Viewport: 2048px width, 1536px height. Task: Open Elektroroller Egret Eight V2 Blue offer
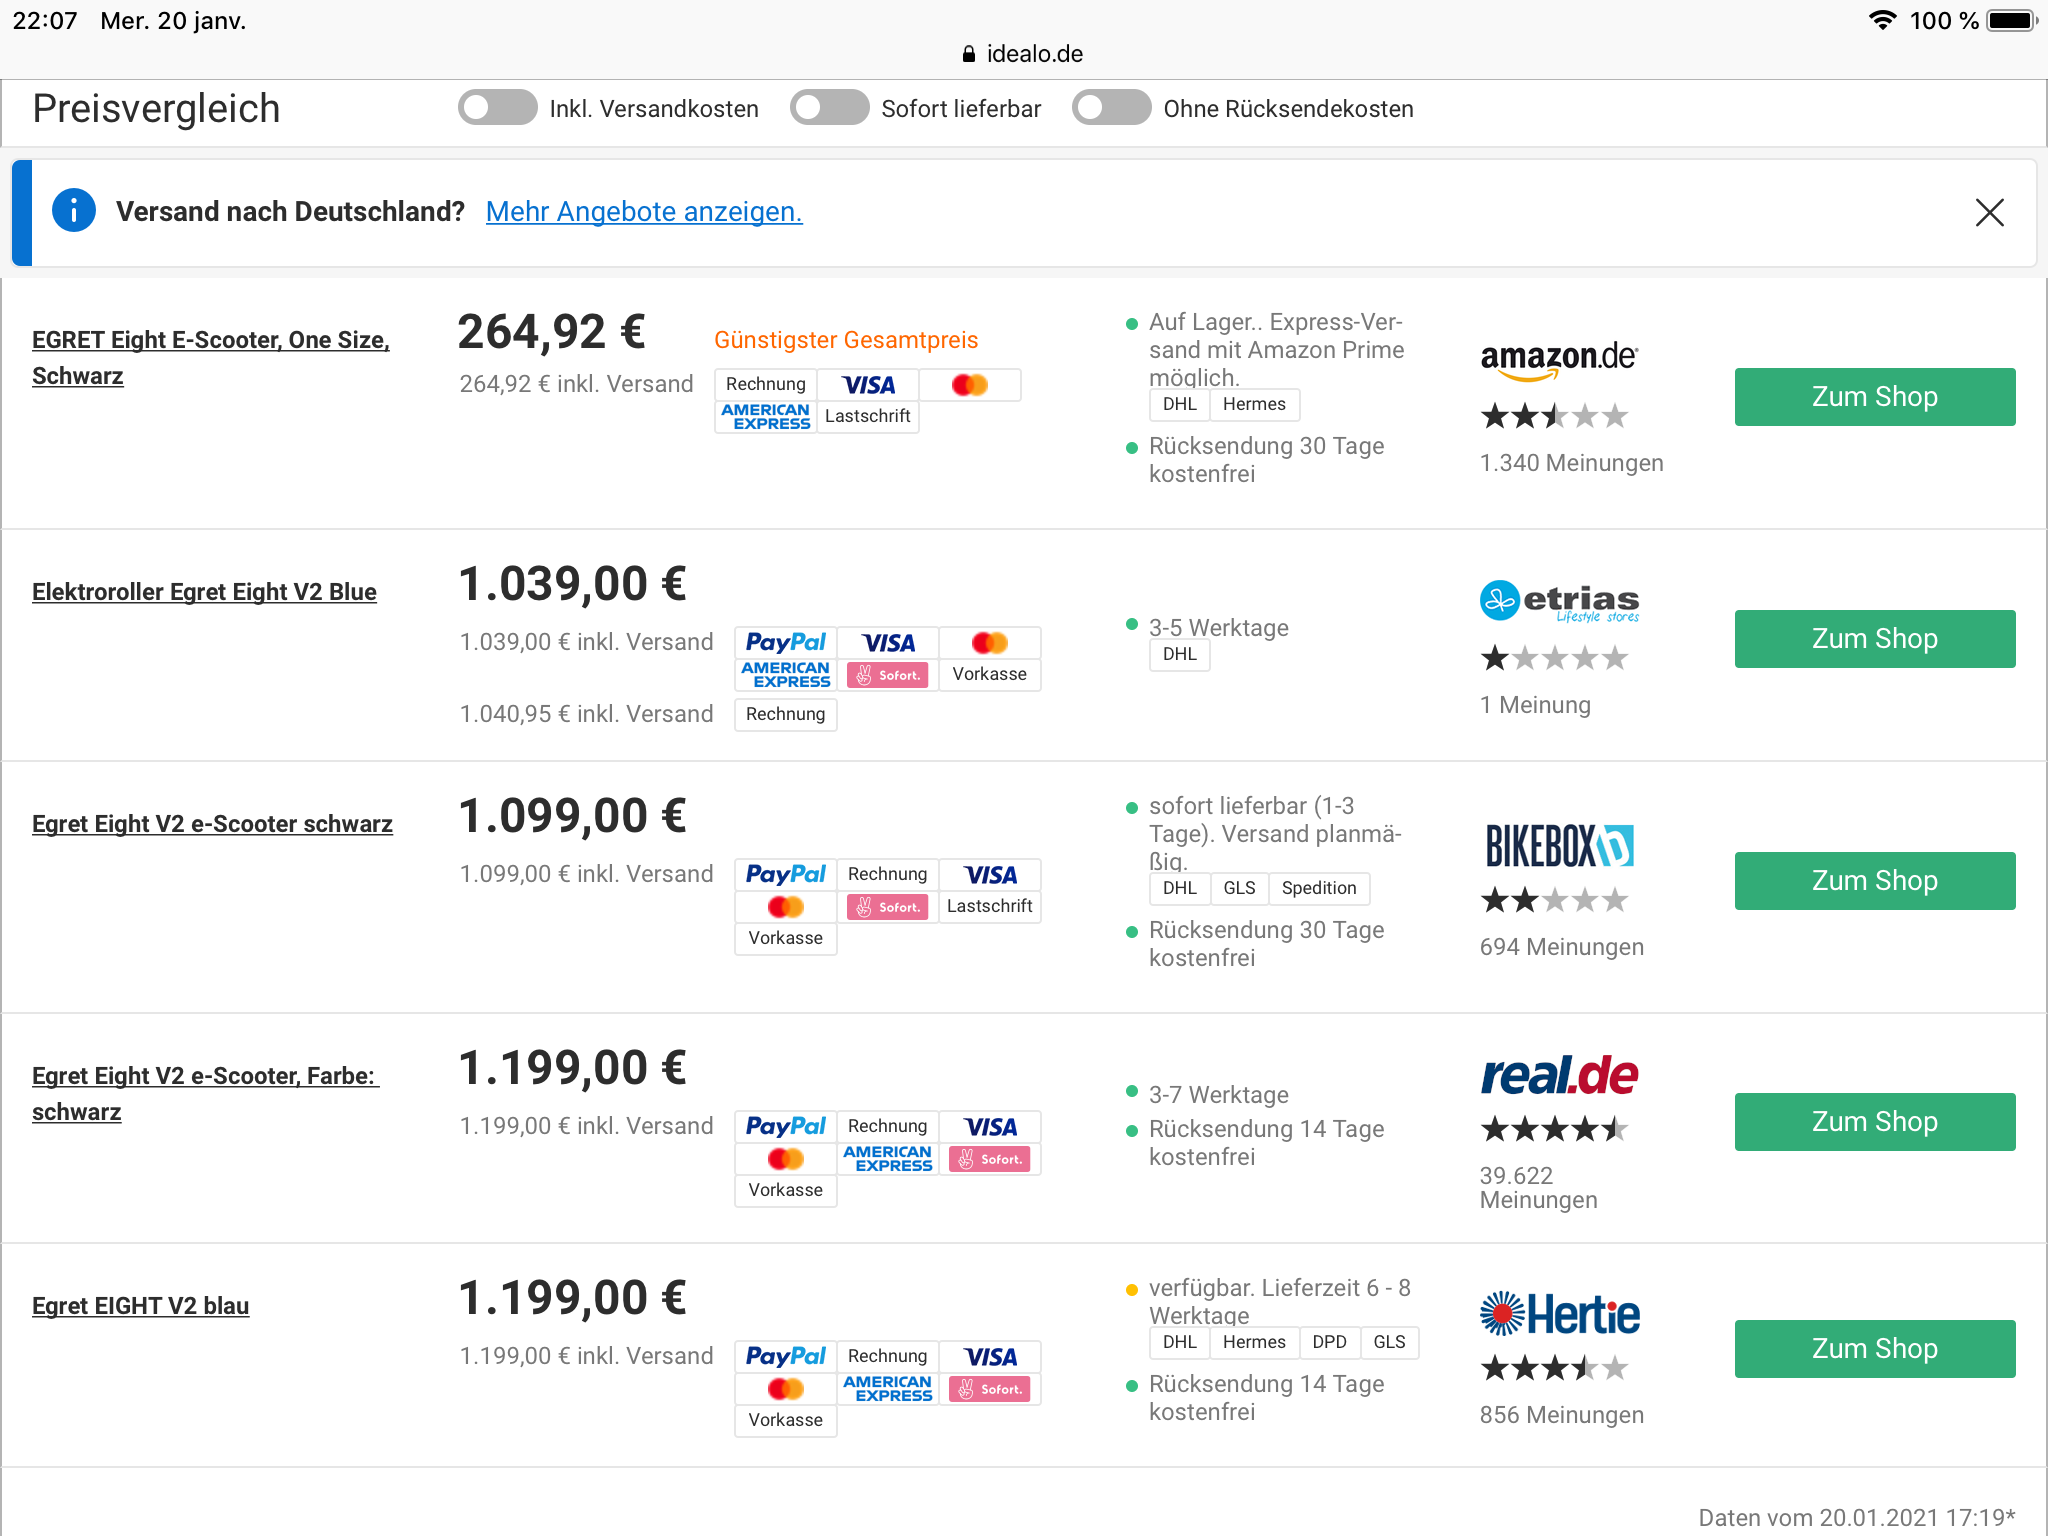coord(204,592)
